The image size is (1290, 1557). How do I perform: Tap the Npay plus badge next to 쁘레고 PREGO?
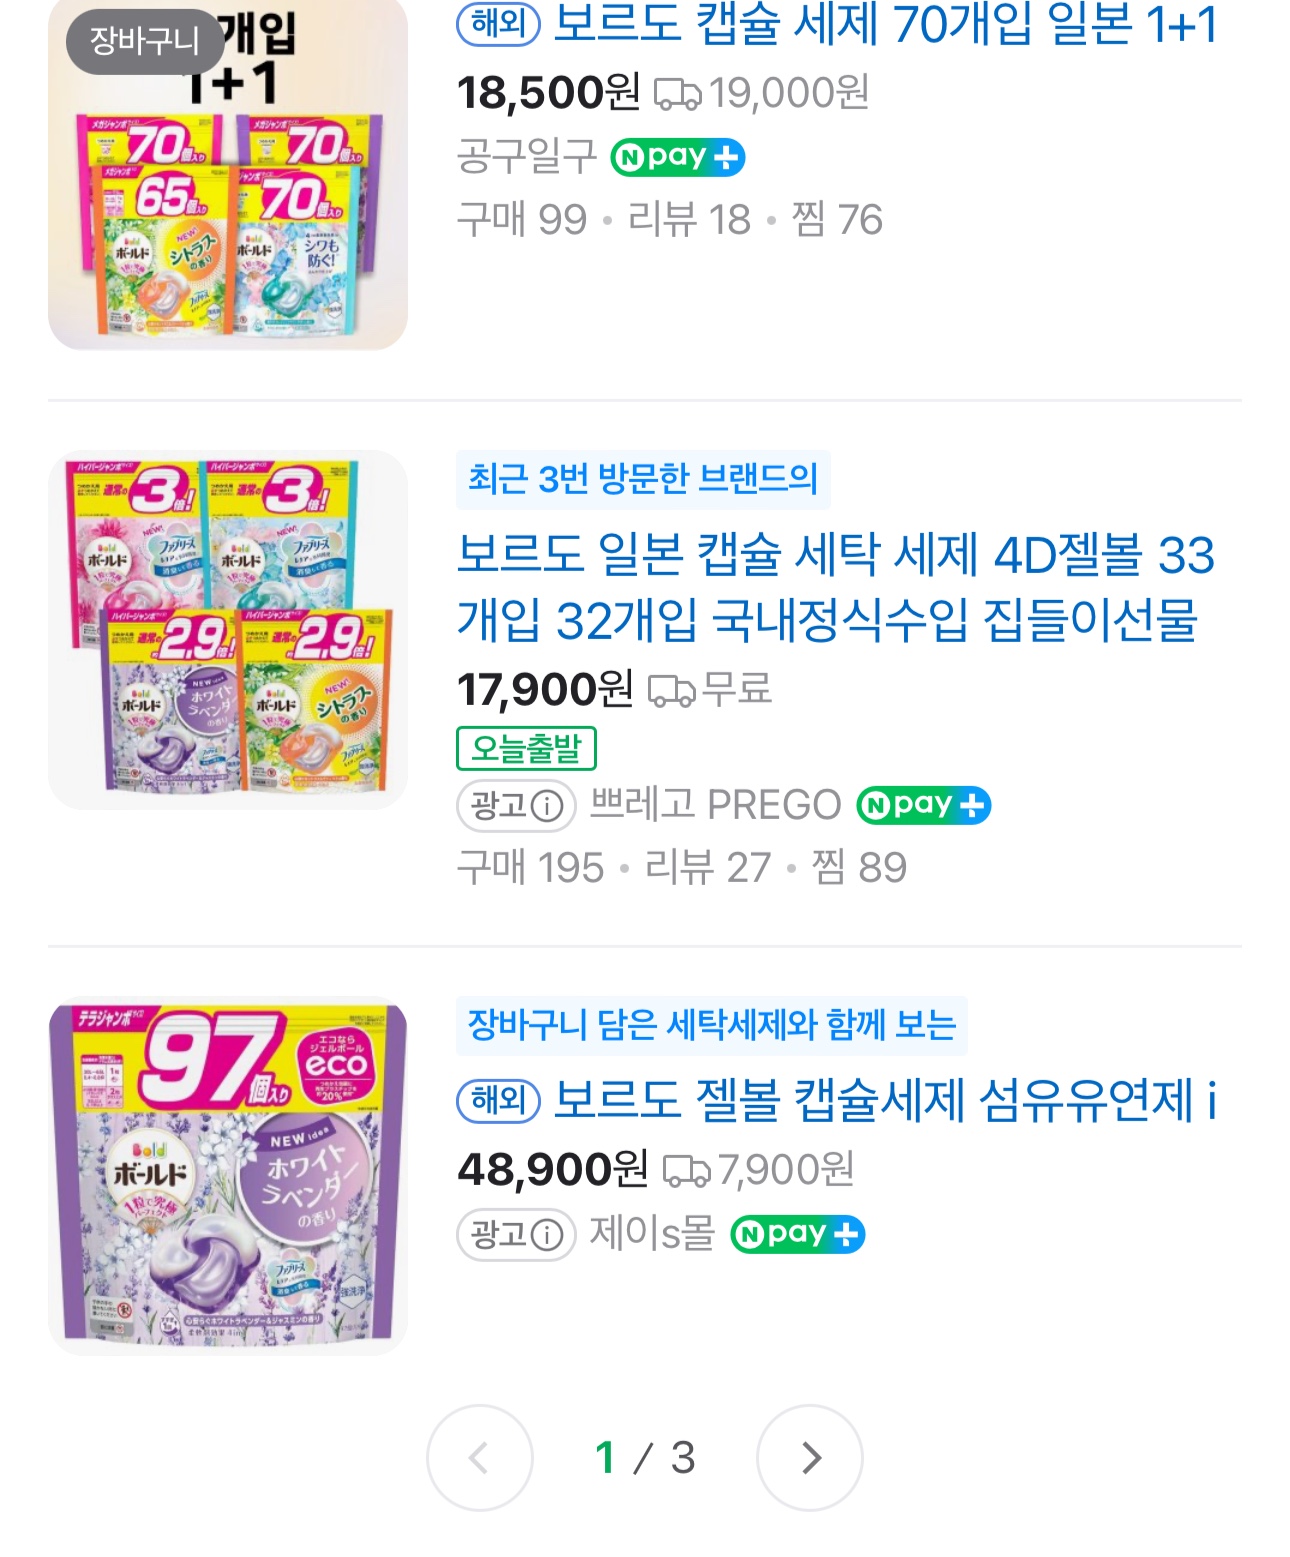coord(923,805)
